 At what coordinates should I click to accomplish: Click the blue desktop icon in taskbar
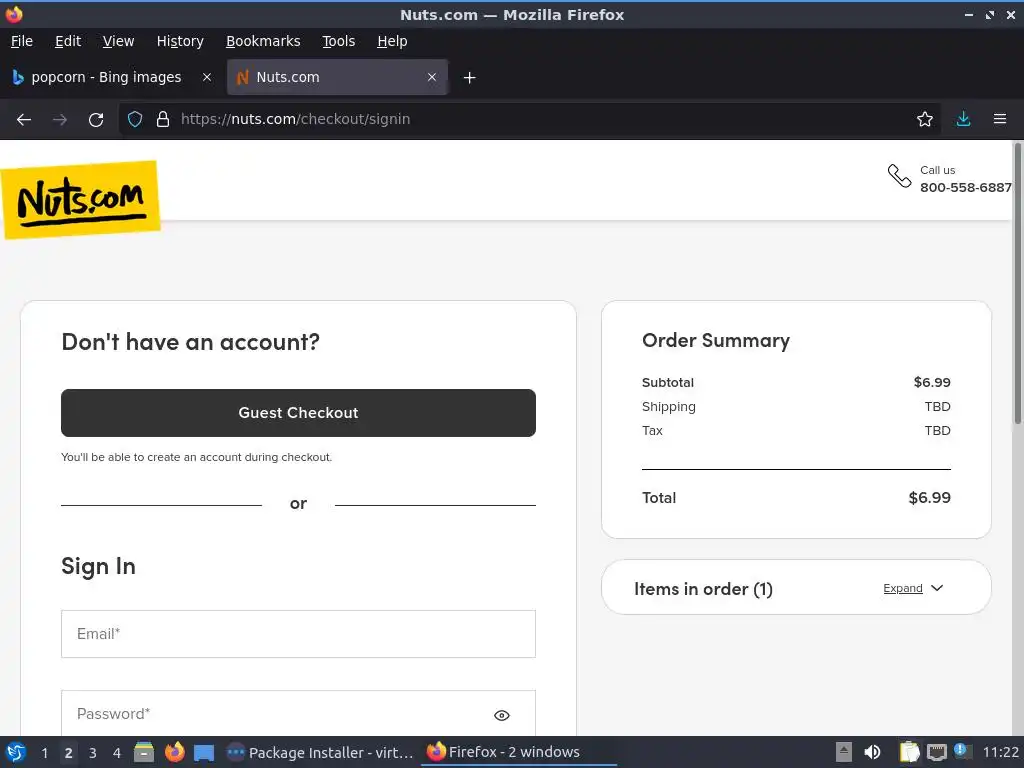click(204, 753)
